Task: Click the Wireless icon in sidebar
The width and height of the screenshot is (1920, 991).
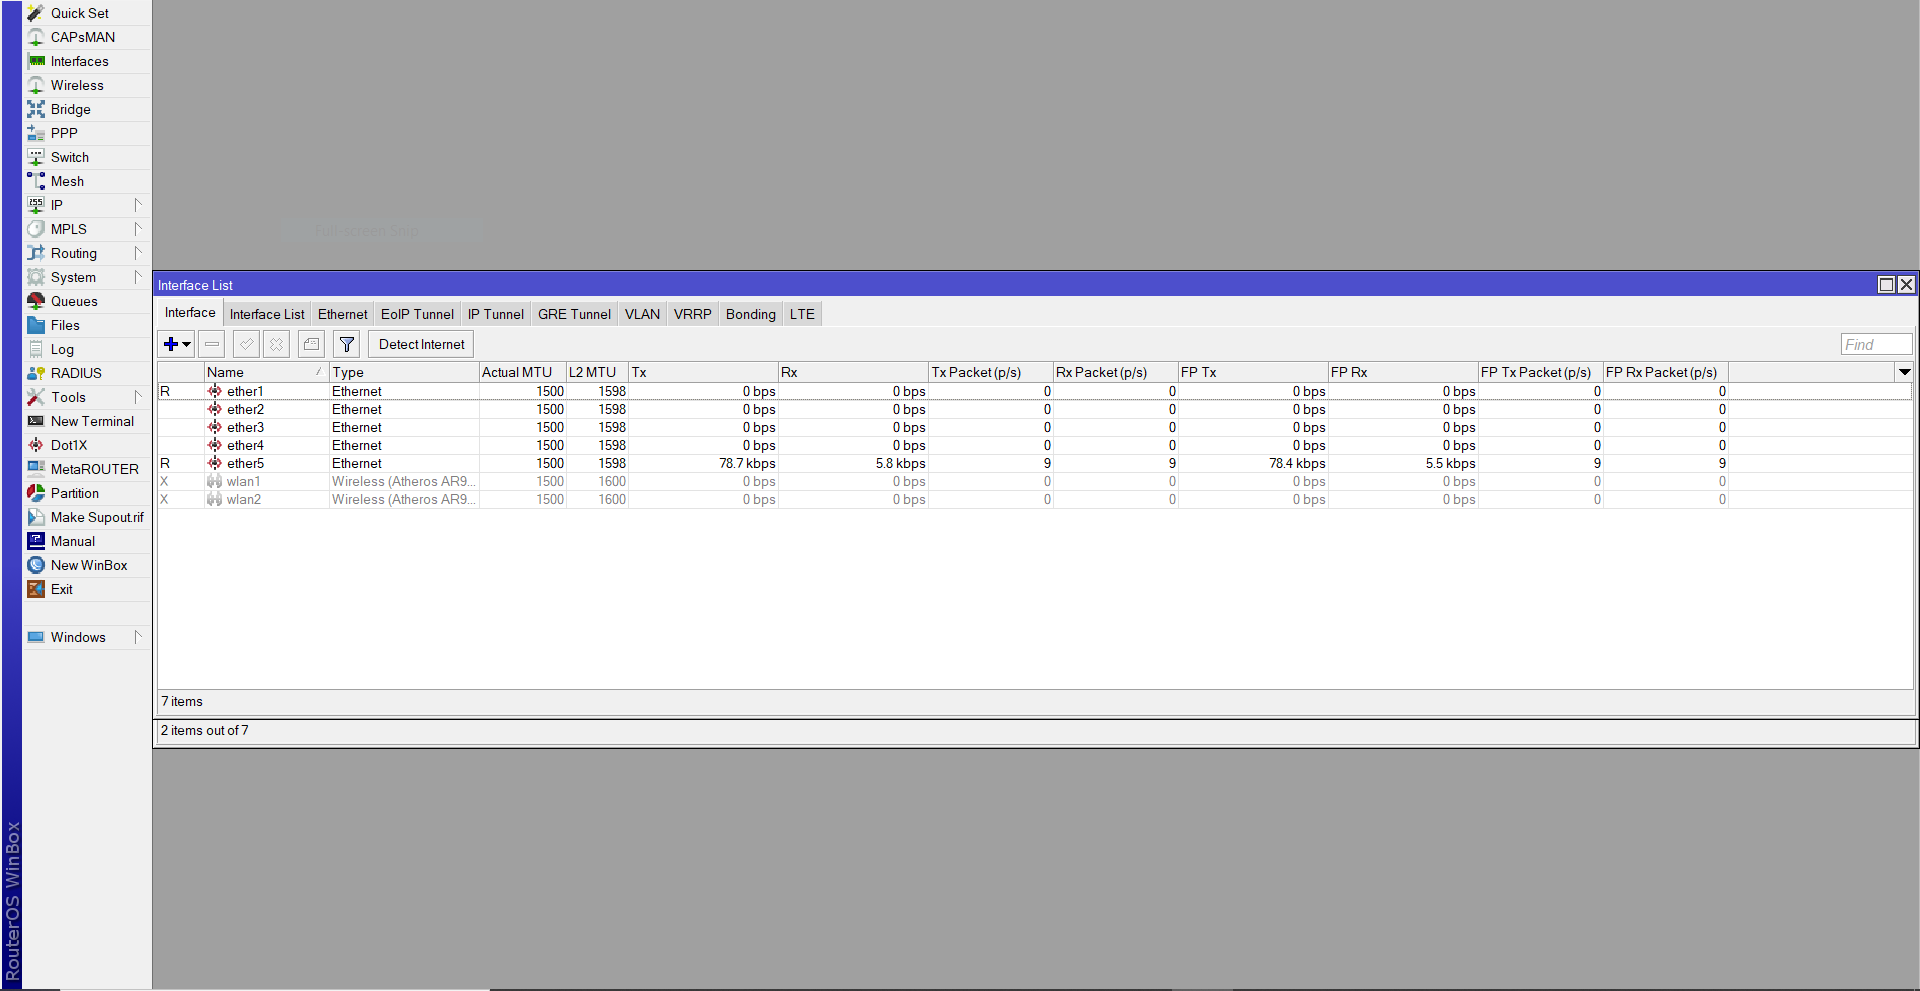Action: 36,85
